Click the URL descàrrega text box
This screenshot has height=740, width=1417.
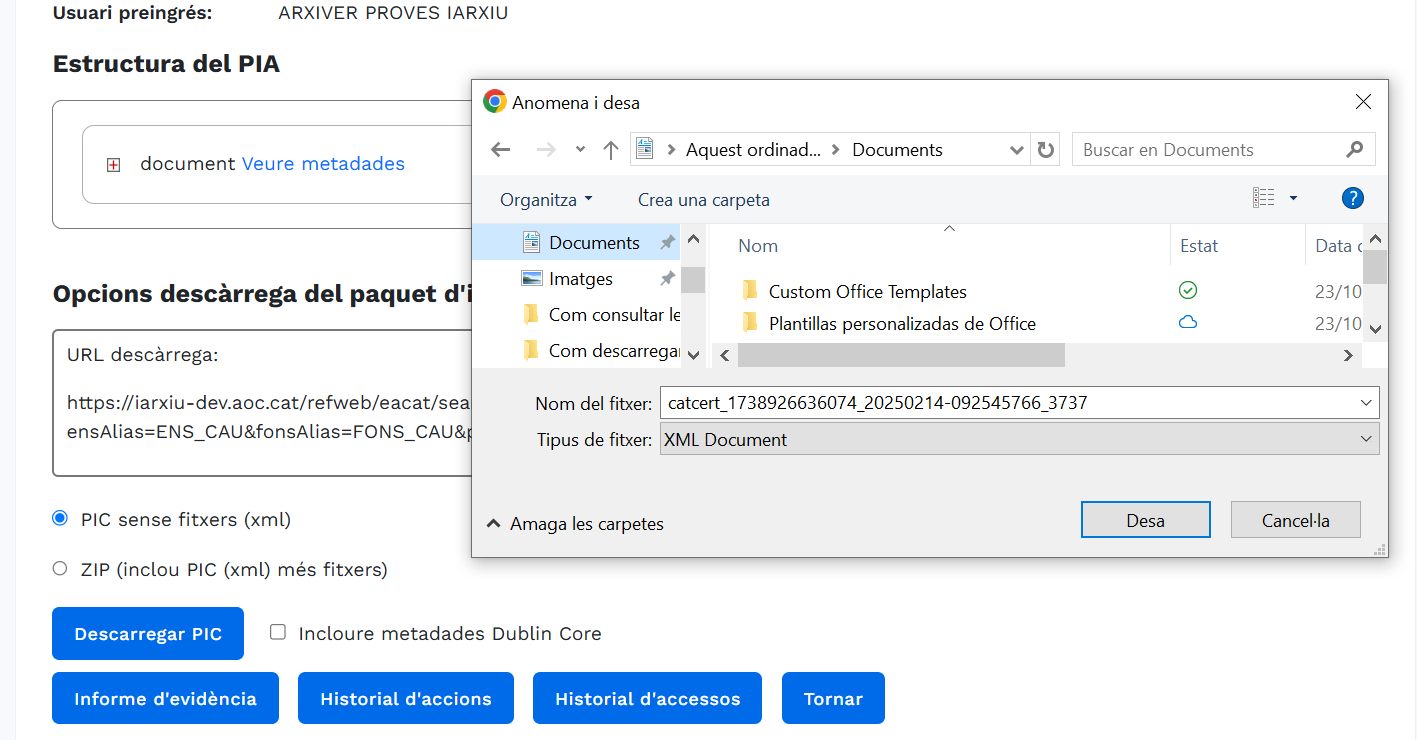(262, 403)
